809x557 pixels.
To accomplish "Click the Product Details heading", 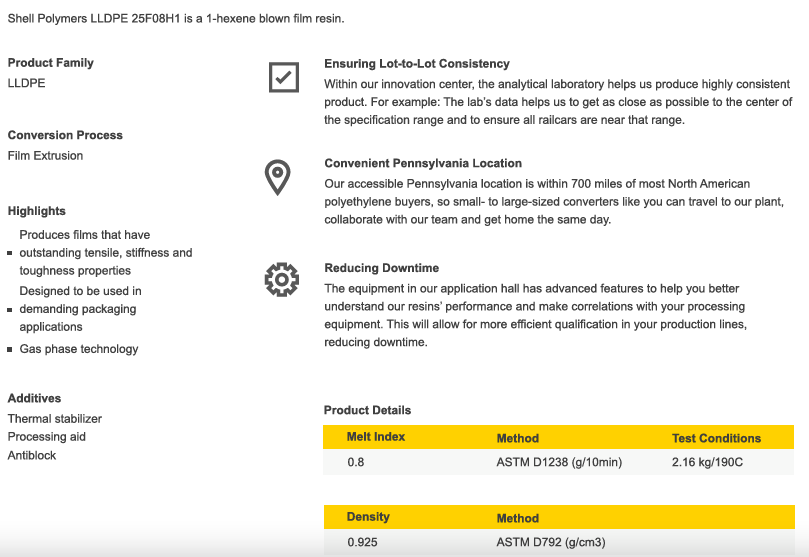I will [x=367, y=410].
